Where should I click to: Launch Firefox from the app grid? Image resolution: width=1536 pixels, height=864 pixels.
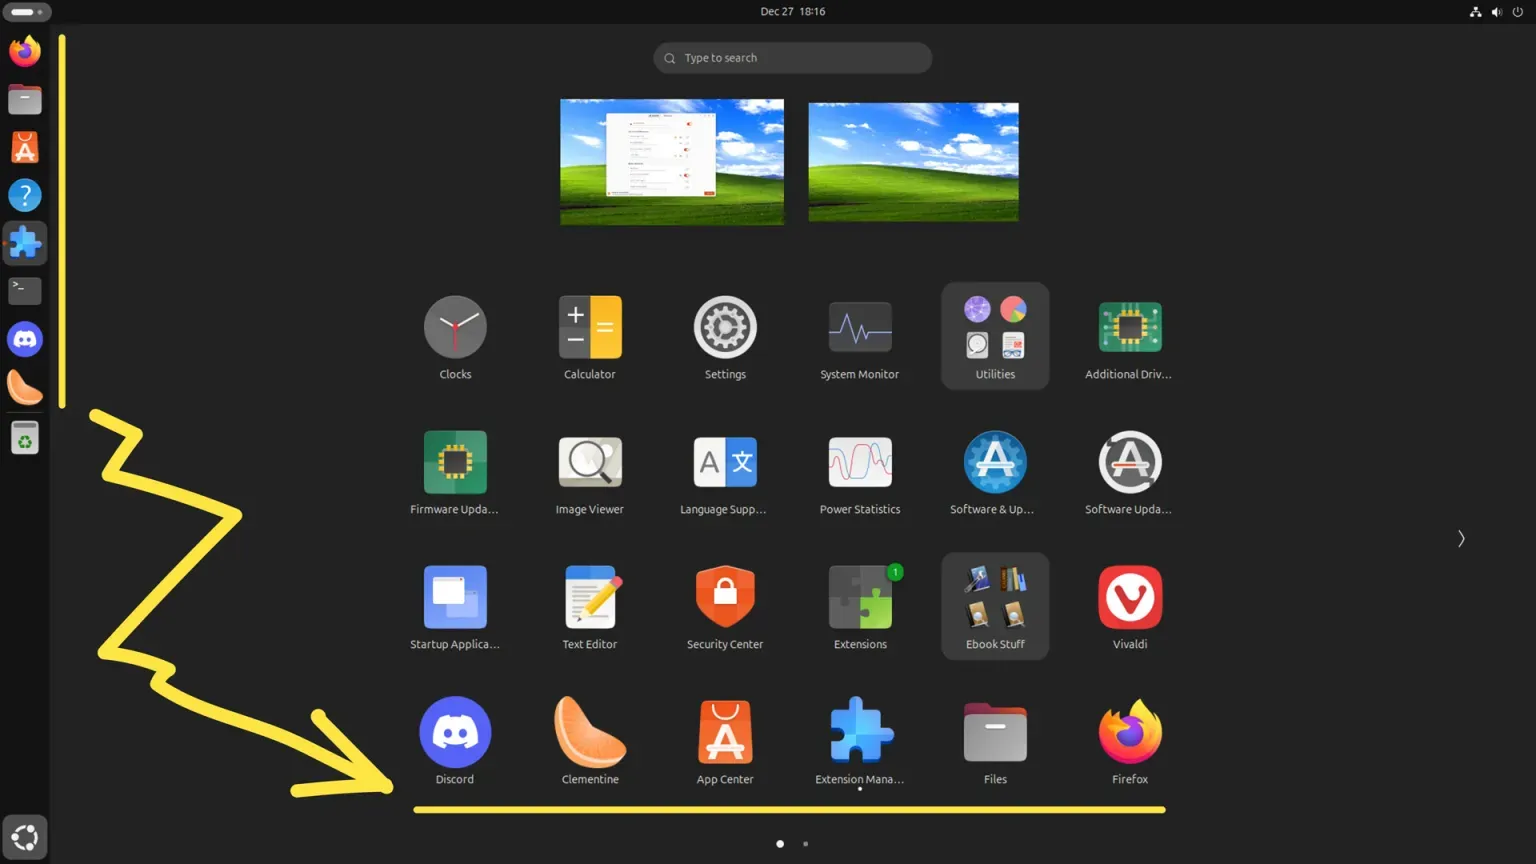click(x=1130, y=742)
